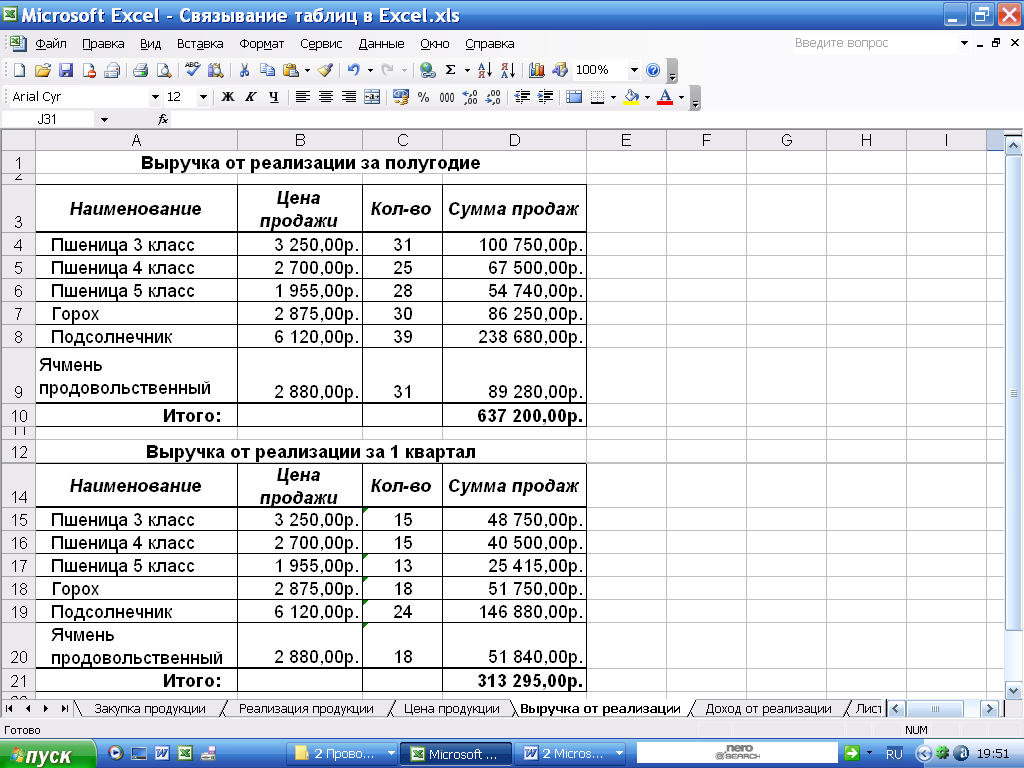Screen dimensions: 1024x768
Task: Sort descending with the Z-A icon
Action: [x=508, y=70]
